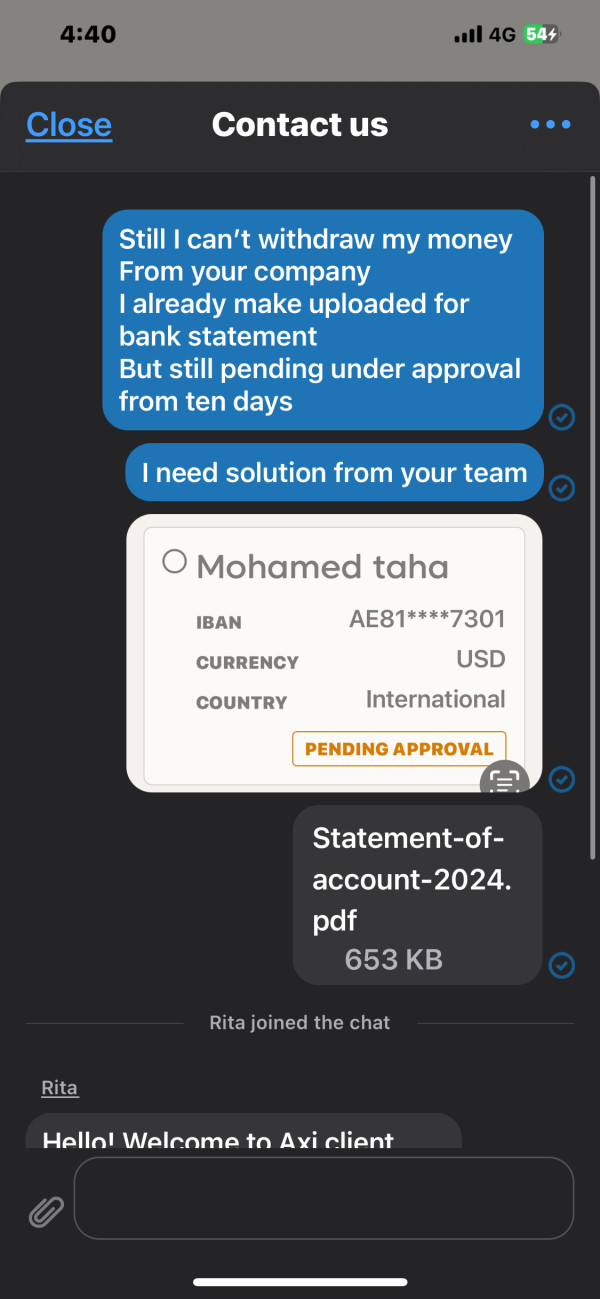This screenshot has height=1299, width=600.
Task: Tap the Close link
Action: [69, 125]
